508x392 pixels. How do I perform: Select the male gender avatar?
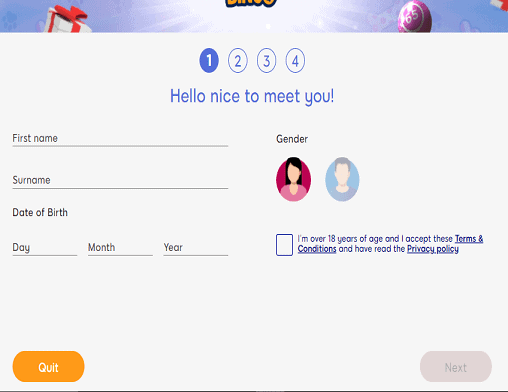(x=342, y=179)
